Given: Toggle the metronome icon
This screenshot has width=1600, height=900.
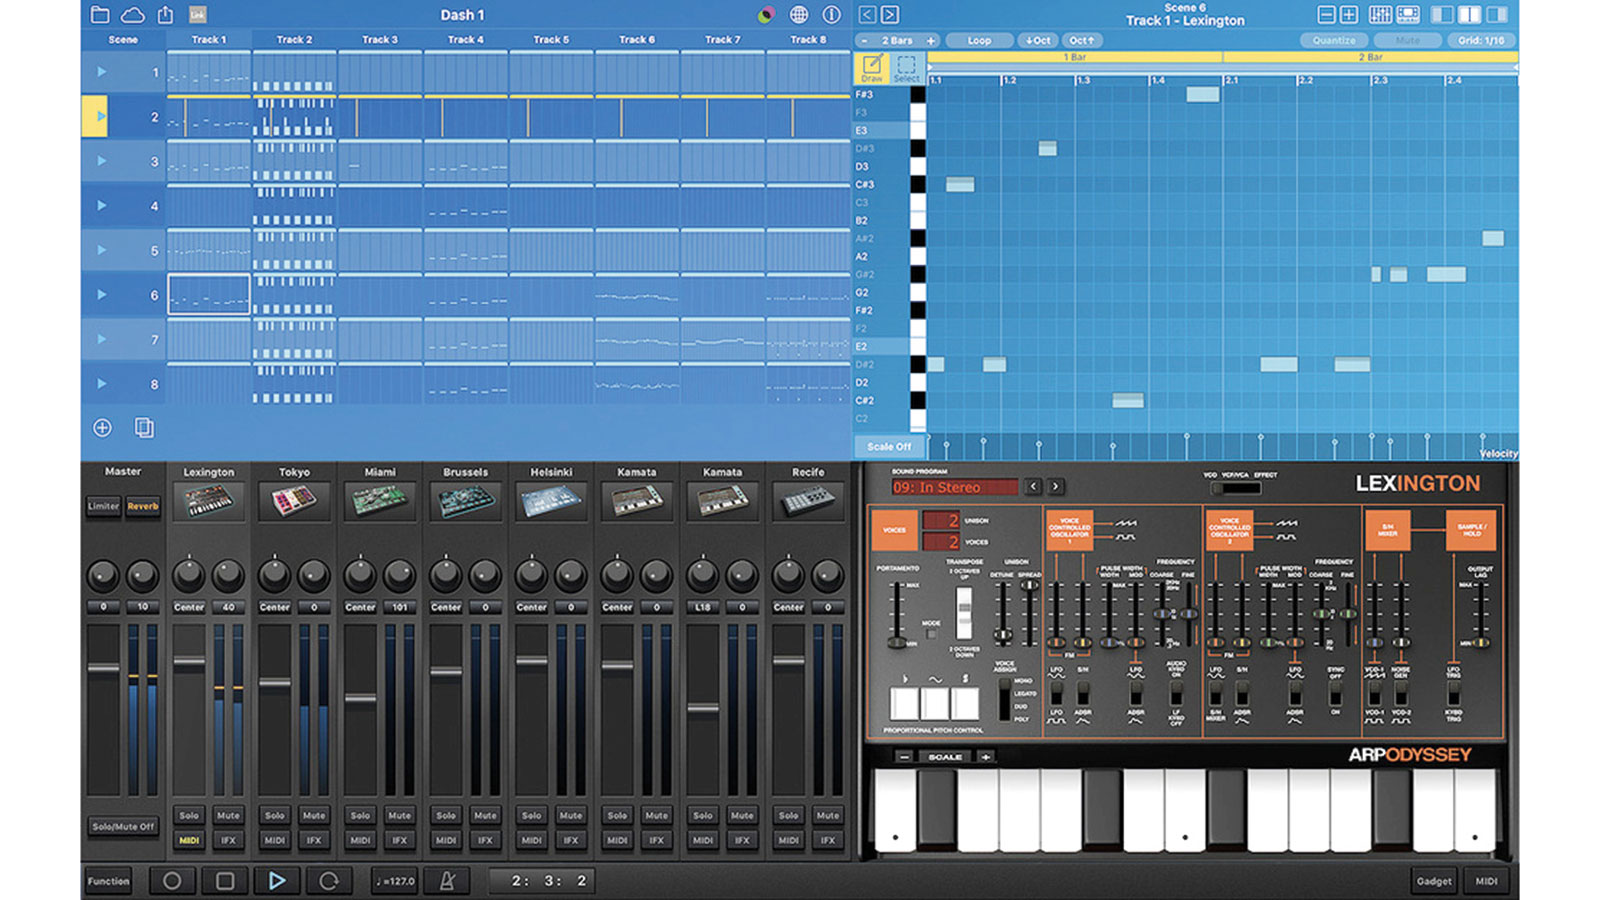Looking at the screenshot, I should pyautogui.click(x=447, y=881).
